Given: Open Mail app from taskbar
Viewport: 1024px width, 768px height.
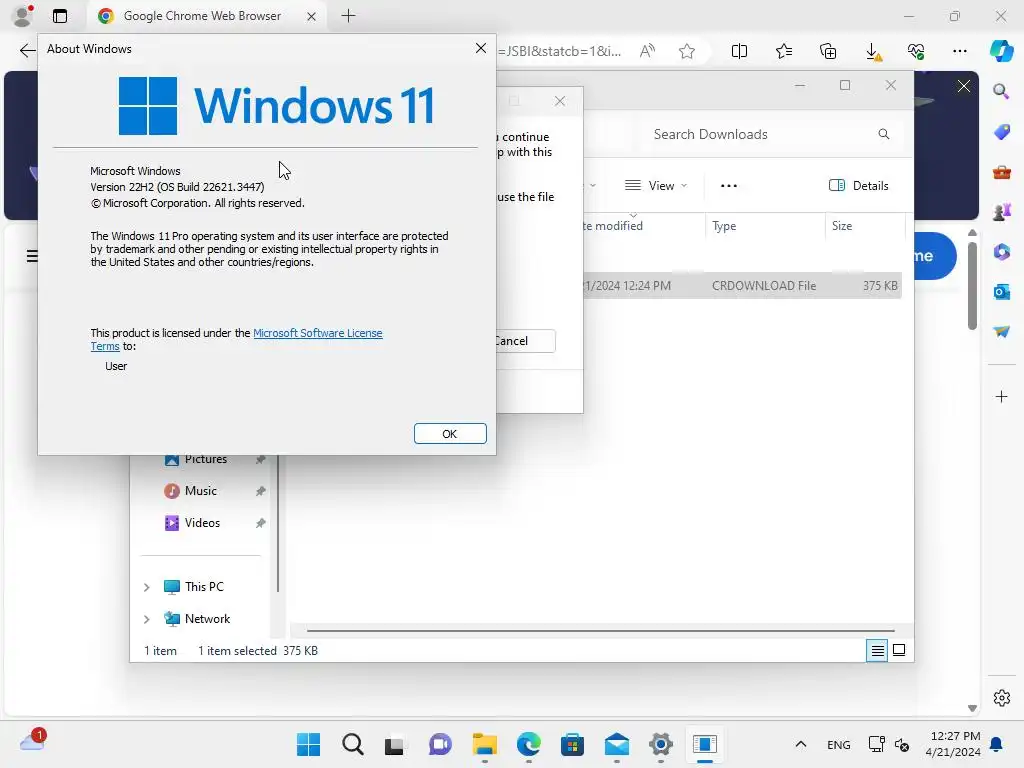Looking at the screenshot, I should point(616,744).
